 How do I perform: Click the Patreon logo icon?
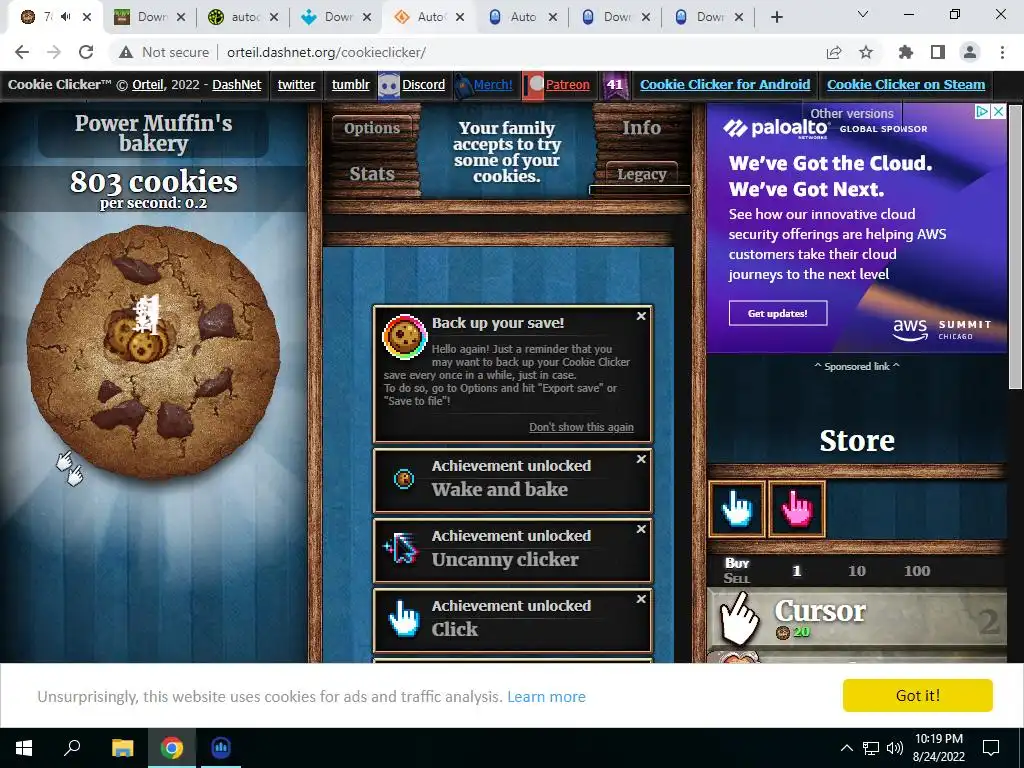pyautogui.click(x=534, y=86)
